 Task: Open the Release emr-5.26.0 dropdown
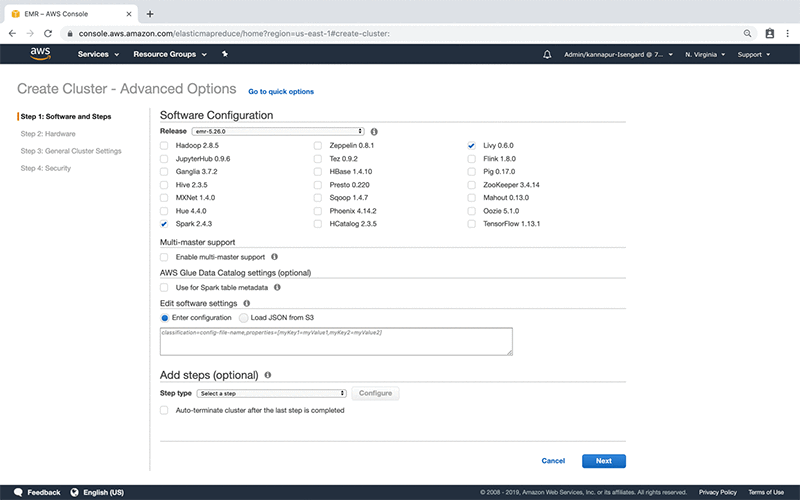pyautogui.click(x=278, y=131)
